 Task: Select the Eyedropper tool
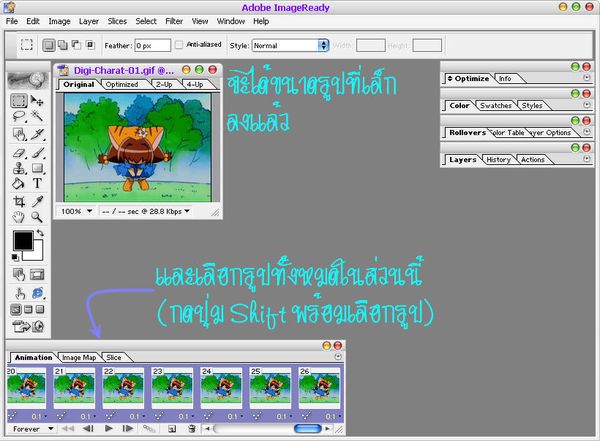[37, 201]
